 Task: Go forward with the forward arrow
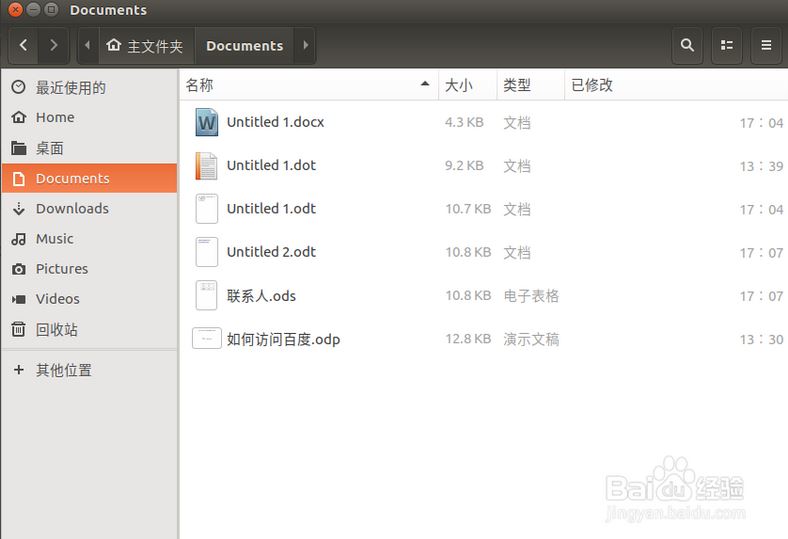tap(53, 45)
